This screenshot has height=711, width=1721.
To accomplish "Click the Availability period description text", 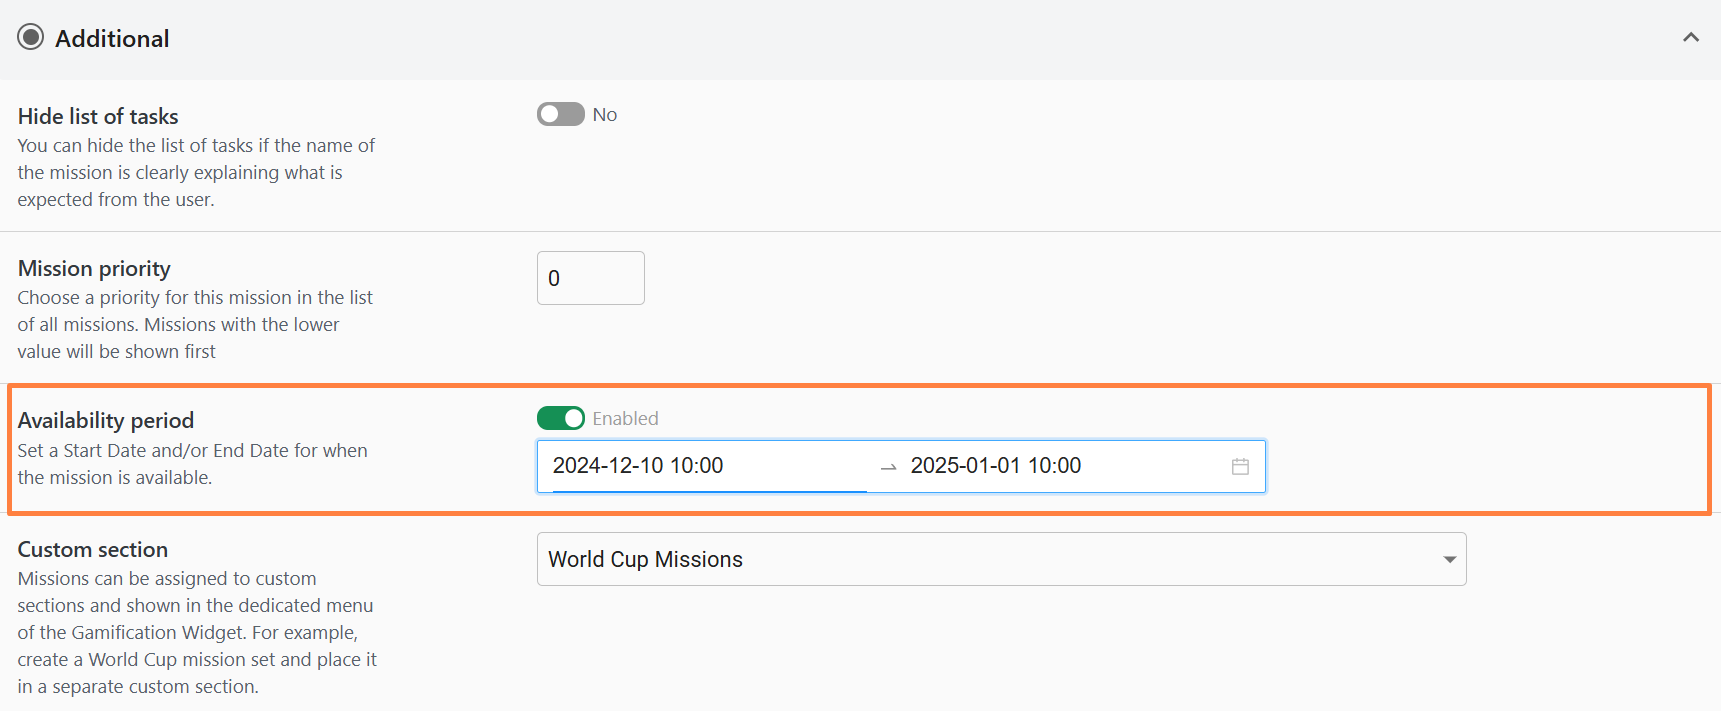I will click(x=192, y=464).
